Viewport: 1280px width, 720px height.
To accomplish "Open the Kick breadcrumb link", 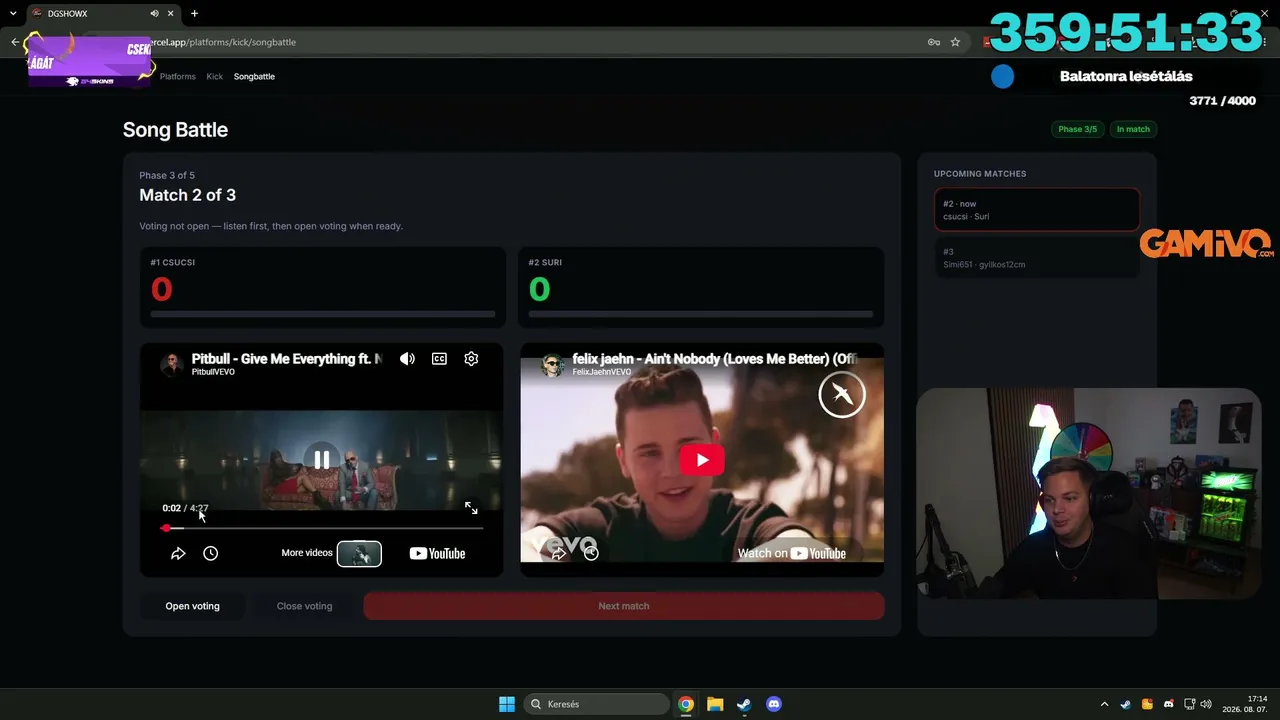I will point(215,76).
